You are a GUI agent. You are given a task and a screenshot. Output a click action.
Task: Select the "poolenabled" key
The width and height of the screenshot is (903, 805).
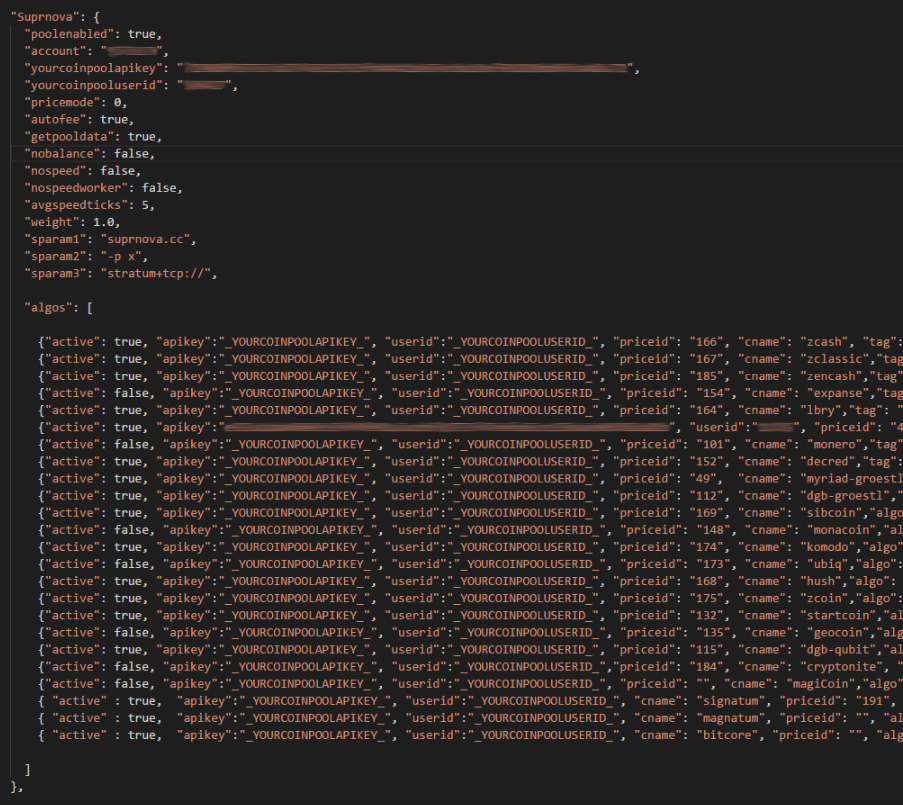pyautogui.click(x=69, y=34)
